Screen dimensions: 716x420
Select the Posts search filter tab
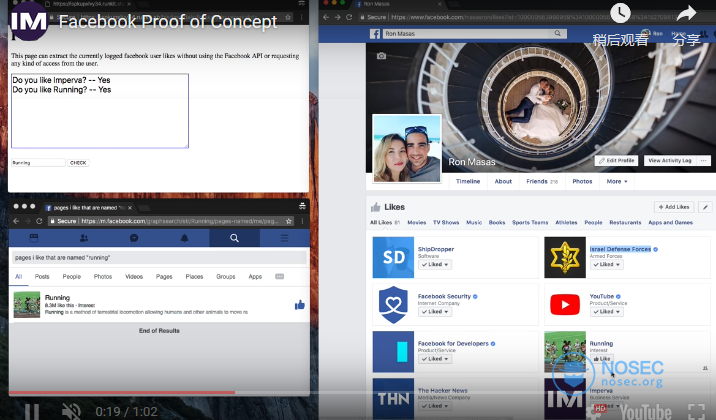tap(42, 277)
